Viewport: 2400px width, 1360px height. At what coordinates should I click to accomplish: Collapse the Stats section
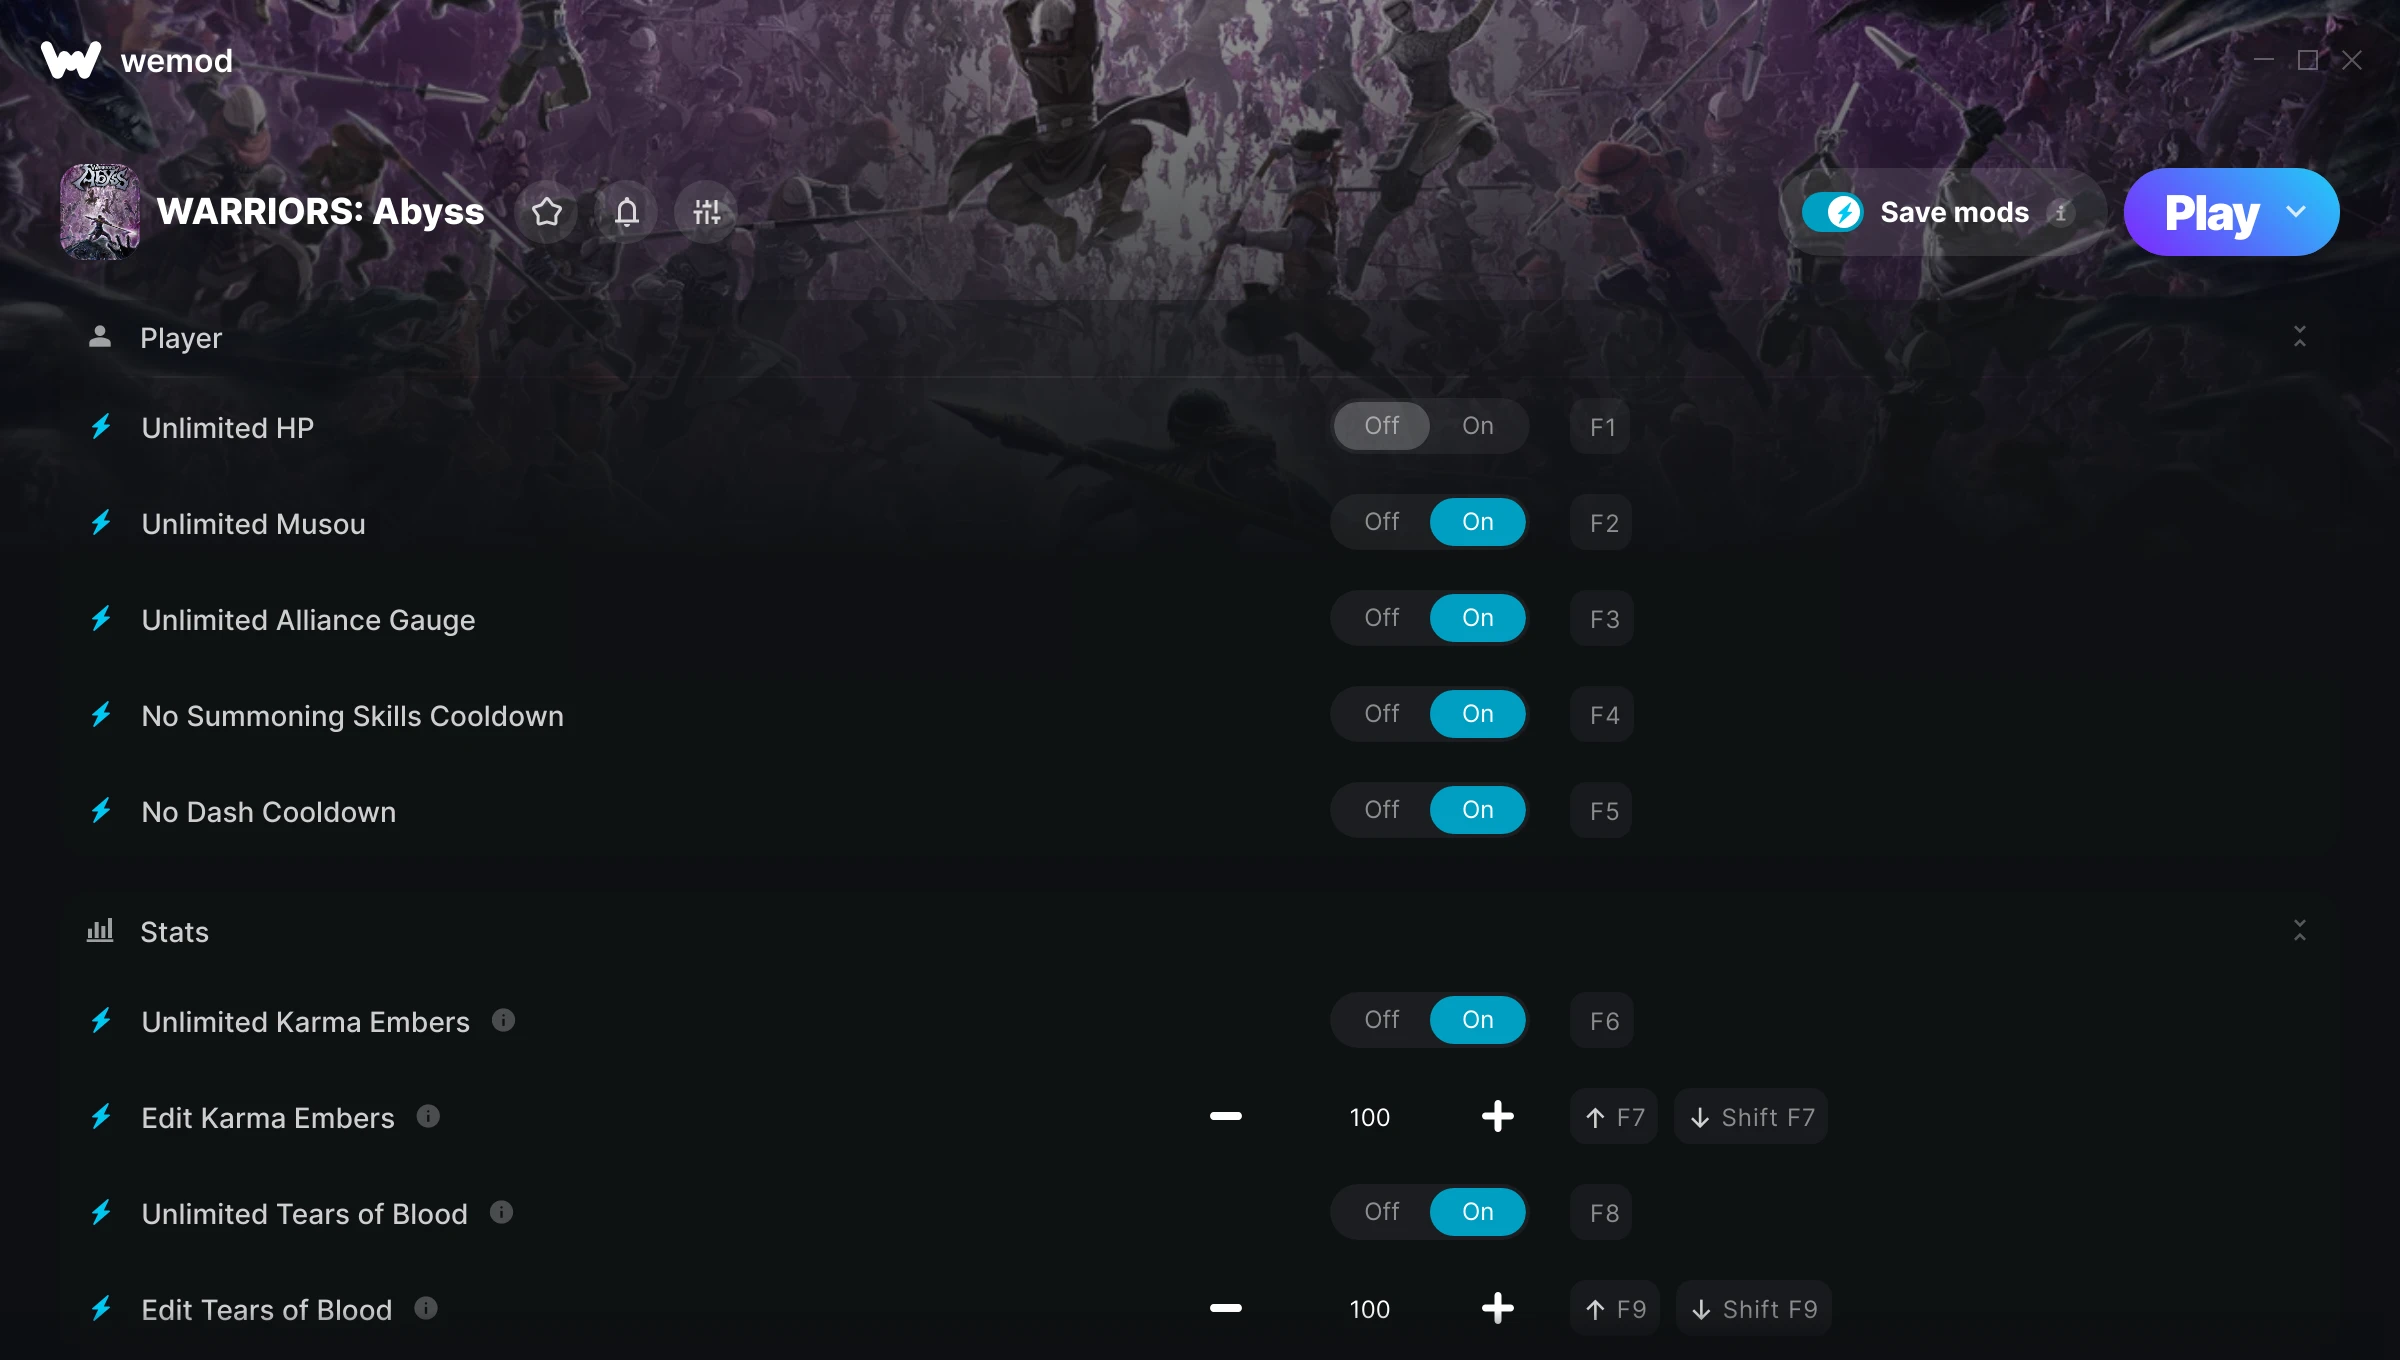click(x=2300, y=931)
